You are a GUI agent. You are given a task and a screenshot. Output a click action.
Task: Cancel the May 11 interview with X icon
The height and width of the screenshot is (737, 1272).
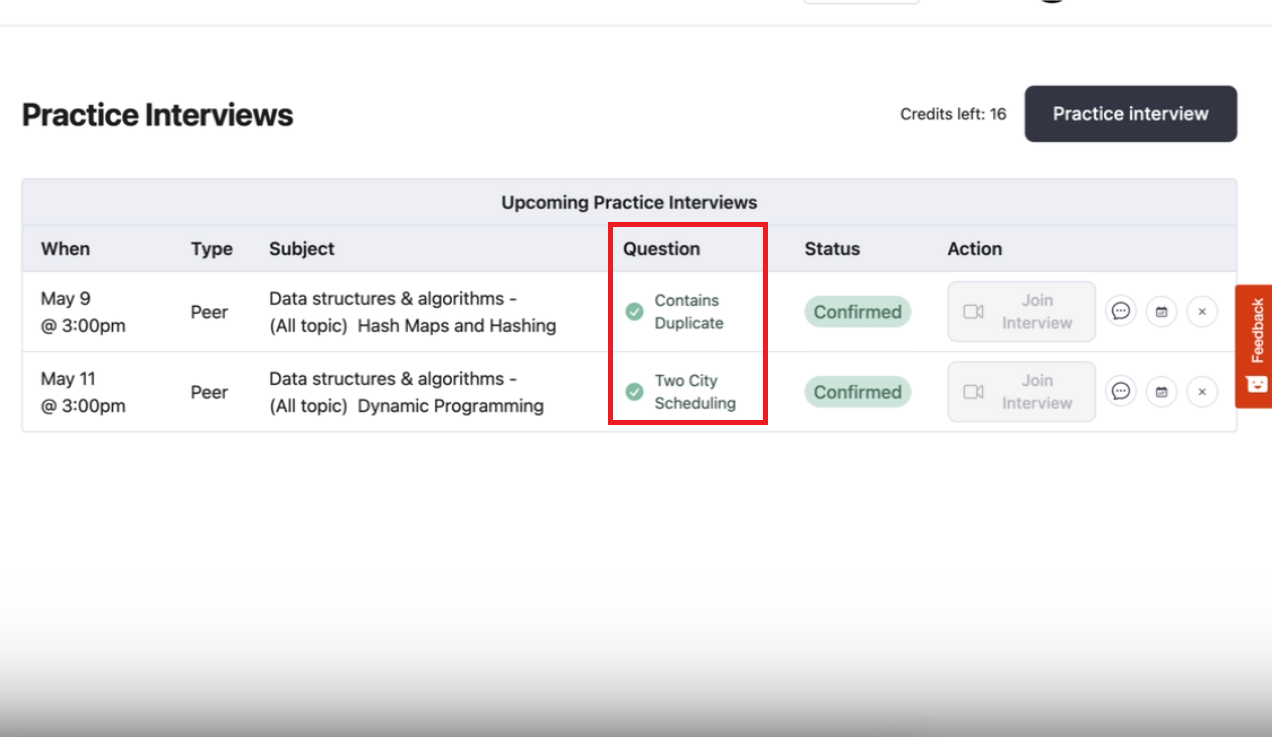click(1202, 392)
